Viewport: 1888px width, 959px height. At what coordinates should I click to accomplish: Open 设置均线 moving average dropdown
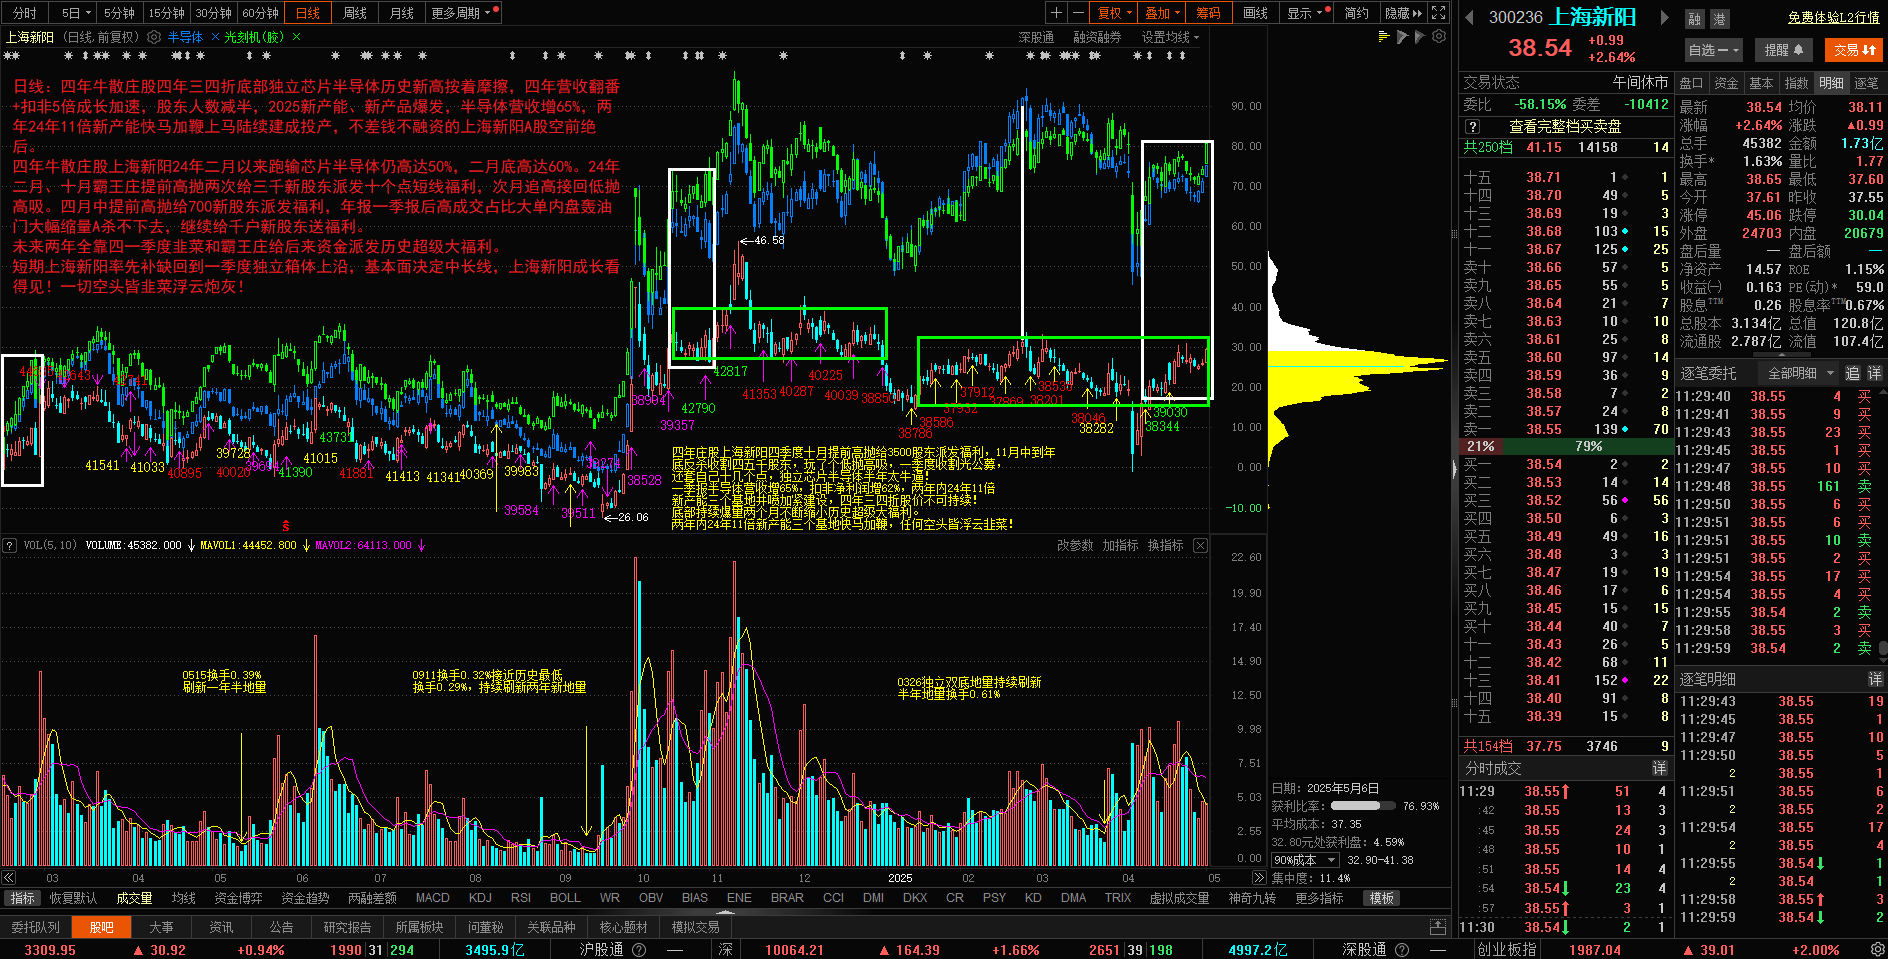coord(1170,37)
